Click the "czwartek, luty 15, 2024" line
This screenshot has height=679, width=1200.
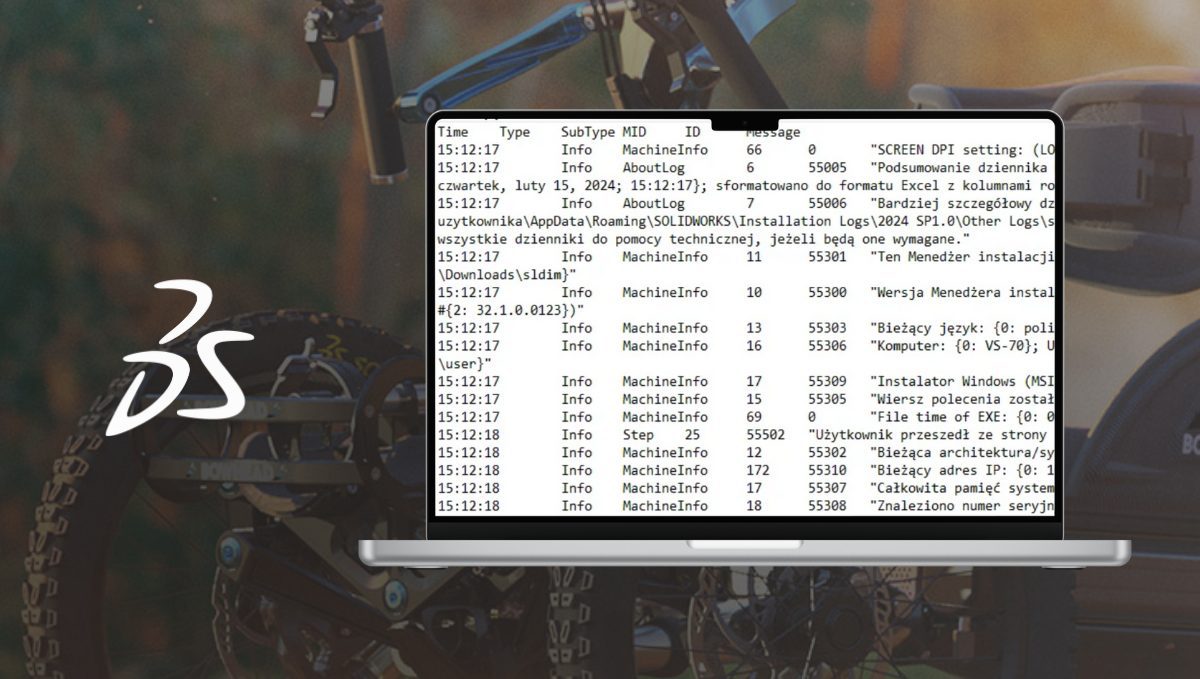(745, 186)
